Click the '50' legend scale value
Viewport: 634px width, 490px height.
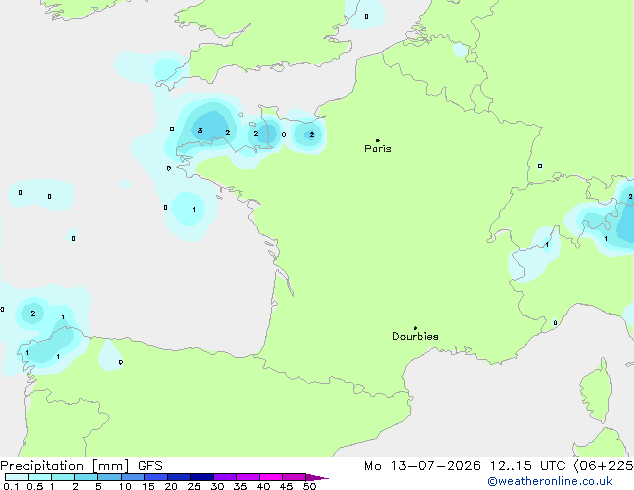click(309, 486)
